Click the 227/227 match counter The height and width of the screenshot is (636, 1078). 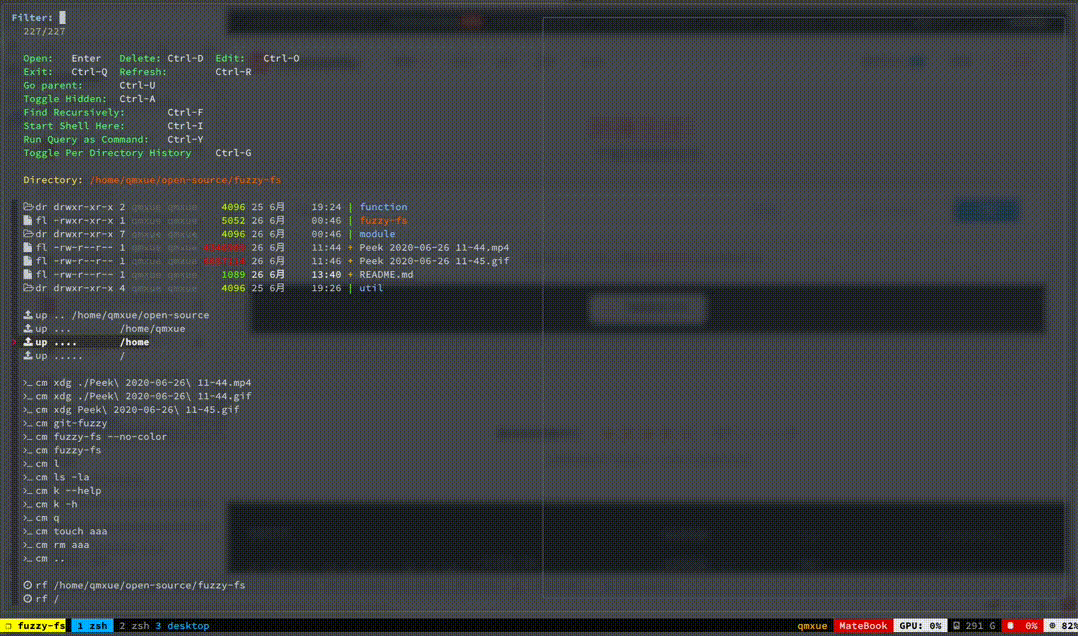coord(44,31)
